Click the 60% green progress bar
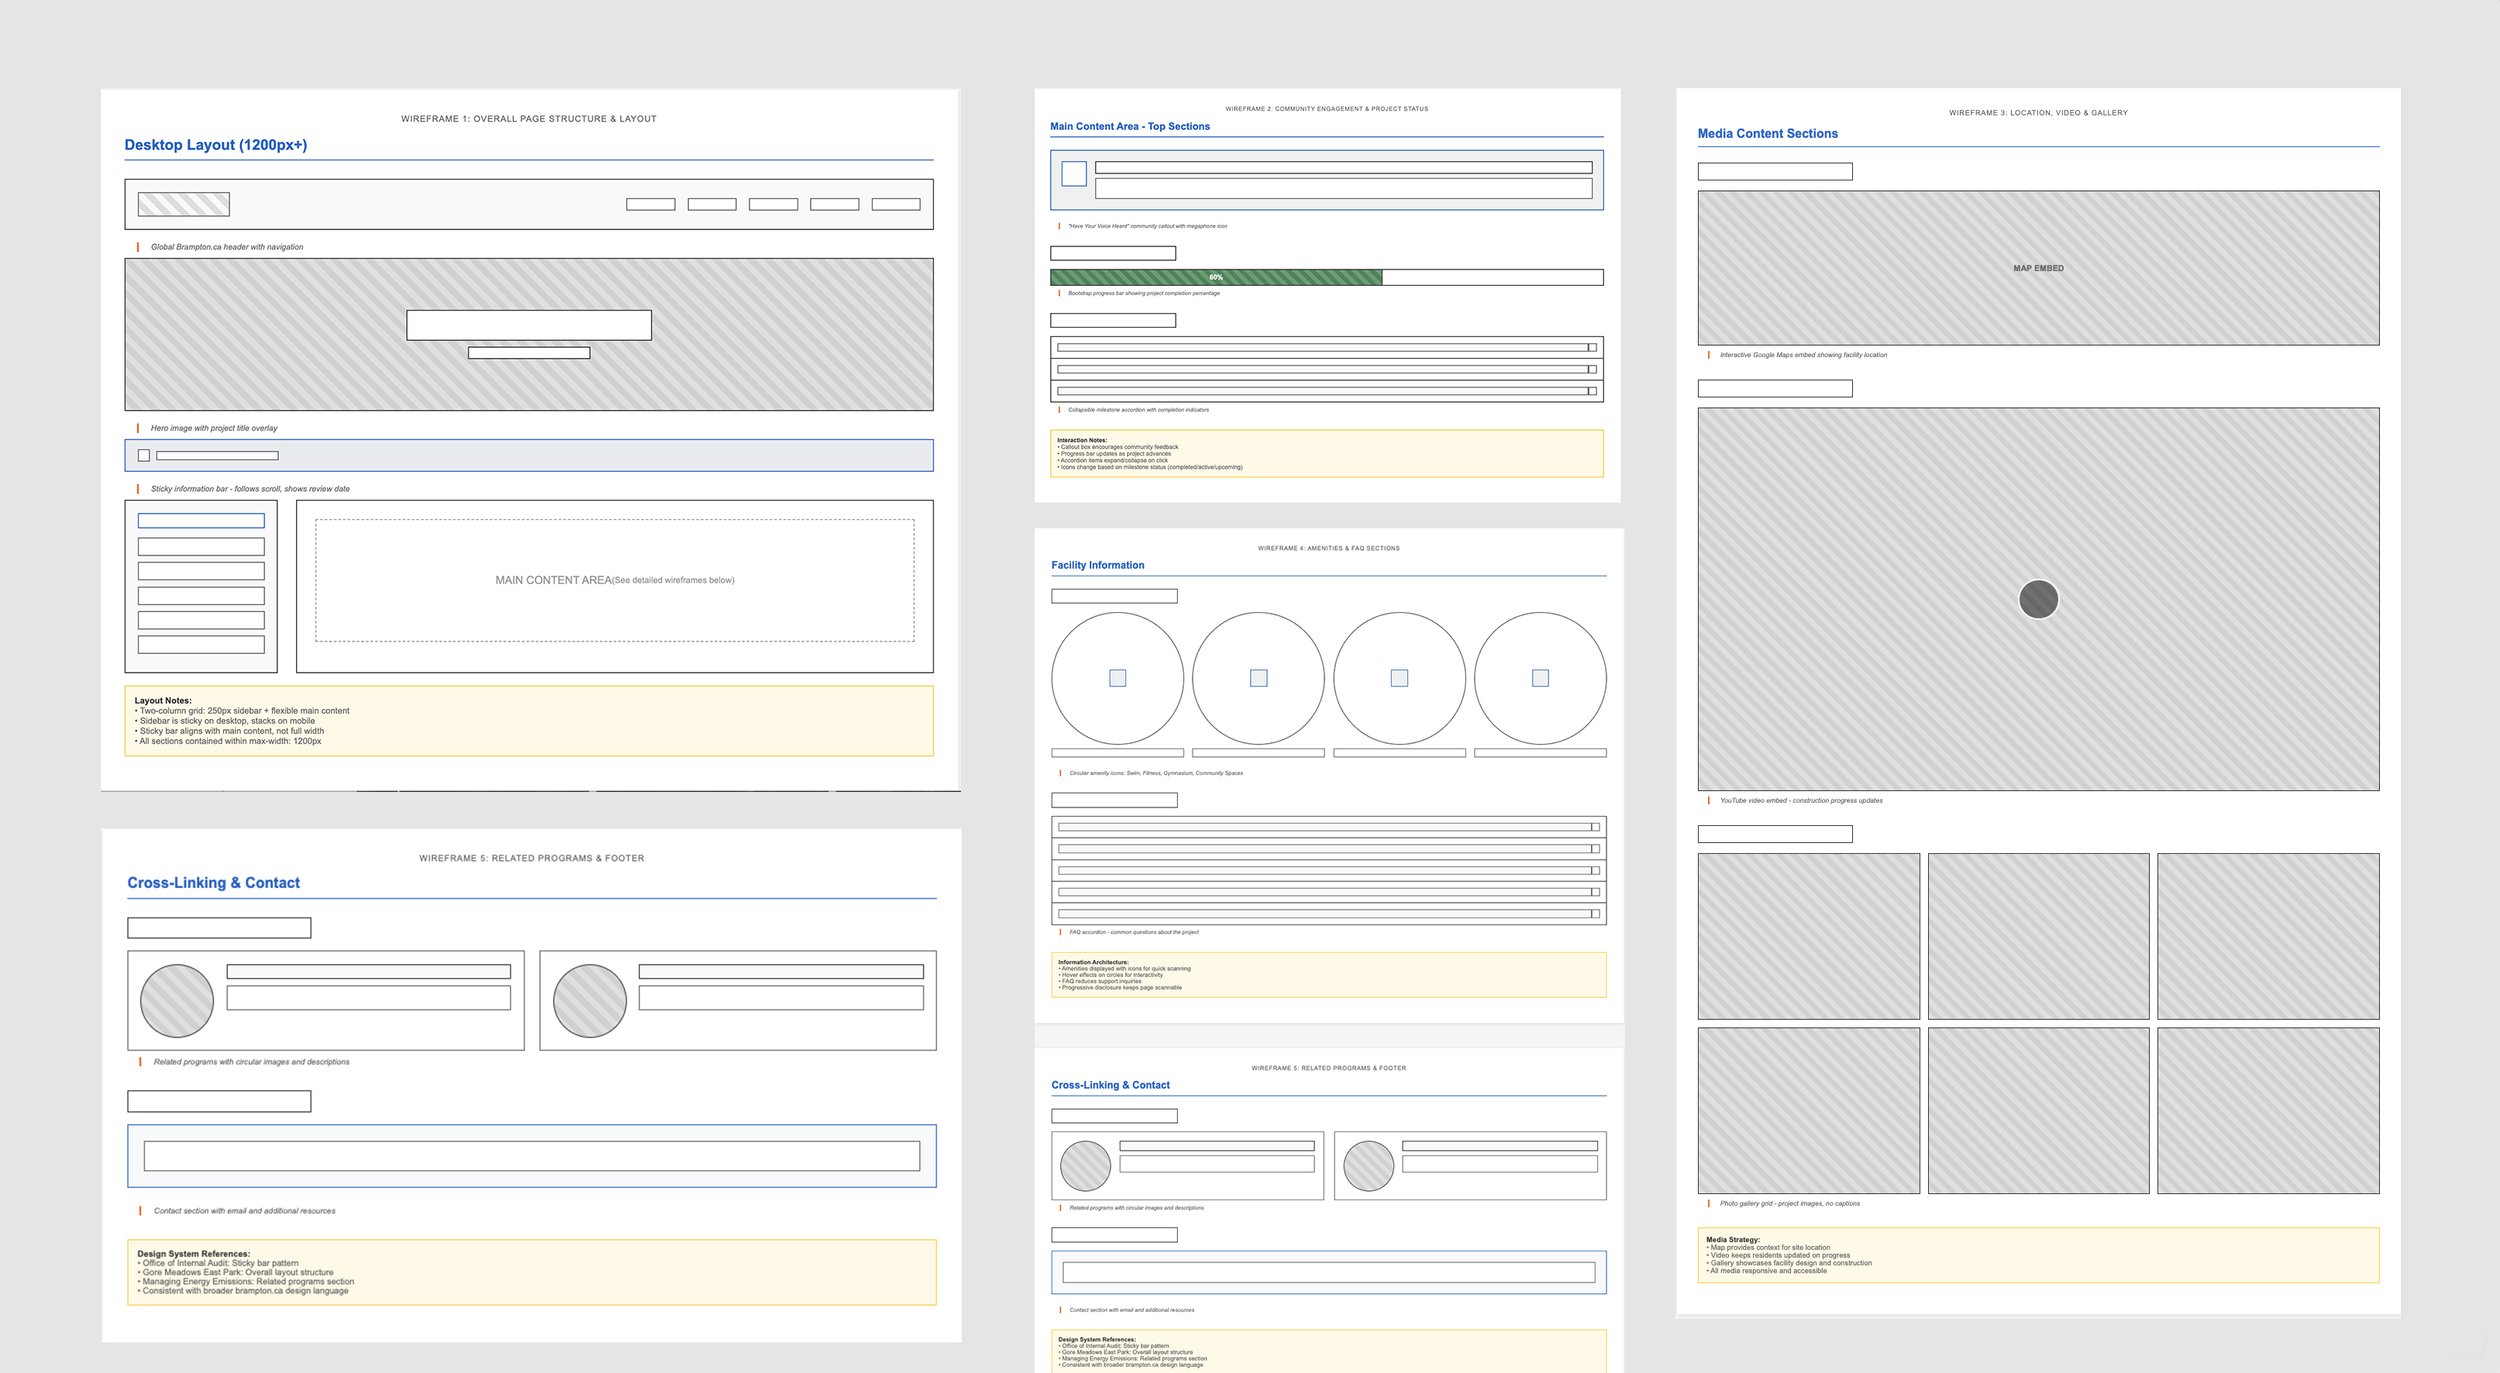Image resolution: width=2500 pixels, height=1373 pixels. point(1215,277)
